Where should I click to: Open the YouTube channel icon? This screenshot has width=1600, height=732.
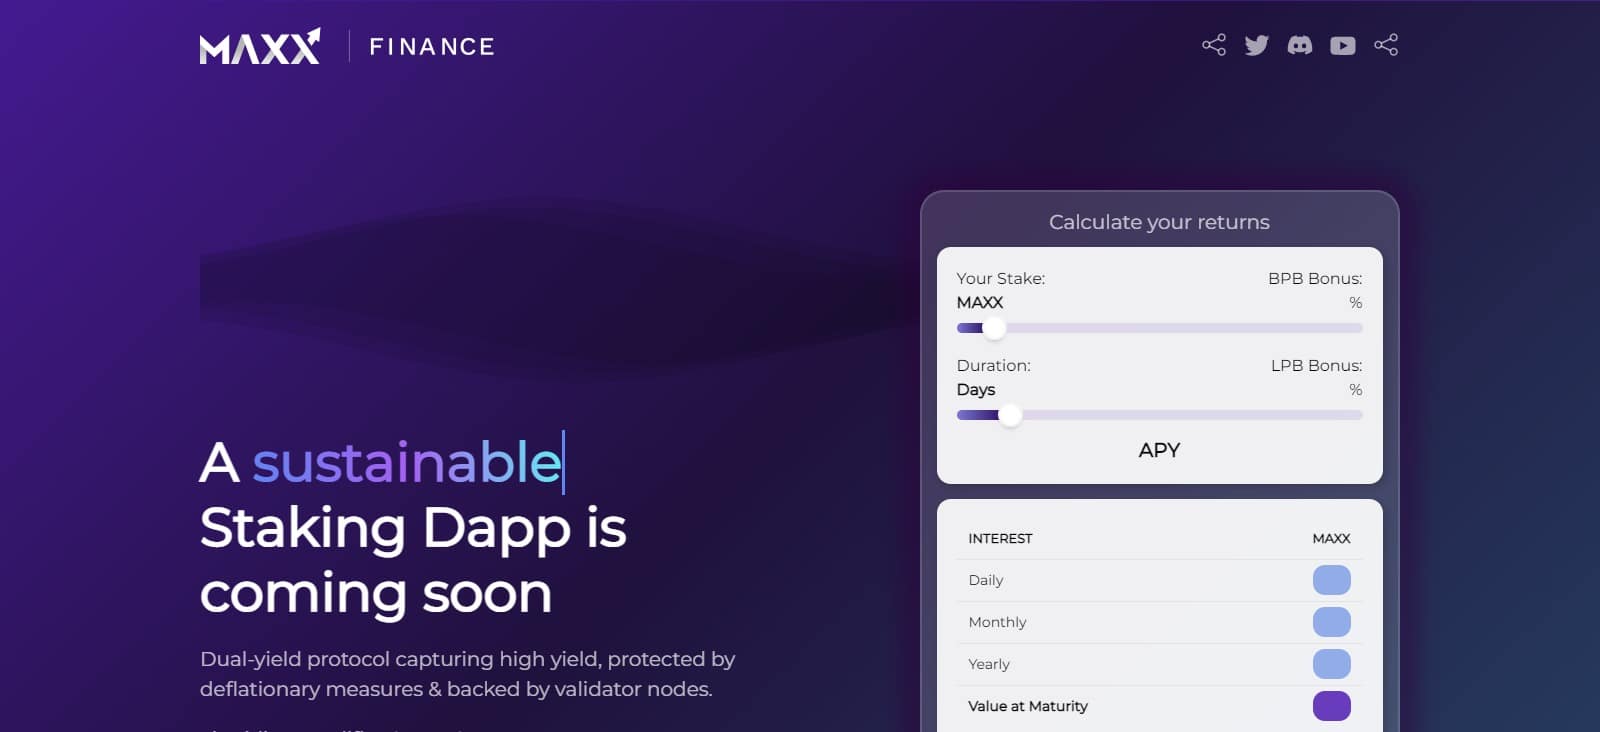coord(1343,45)
